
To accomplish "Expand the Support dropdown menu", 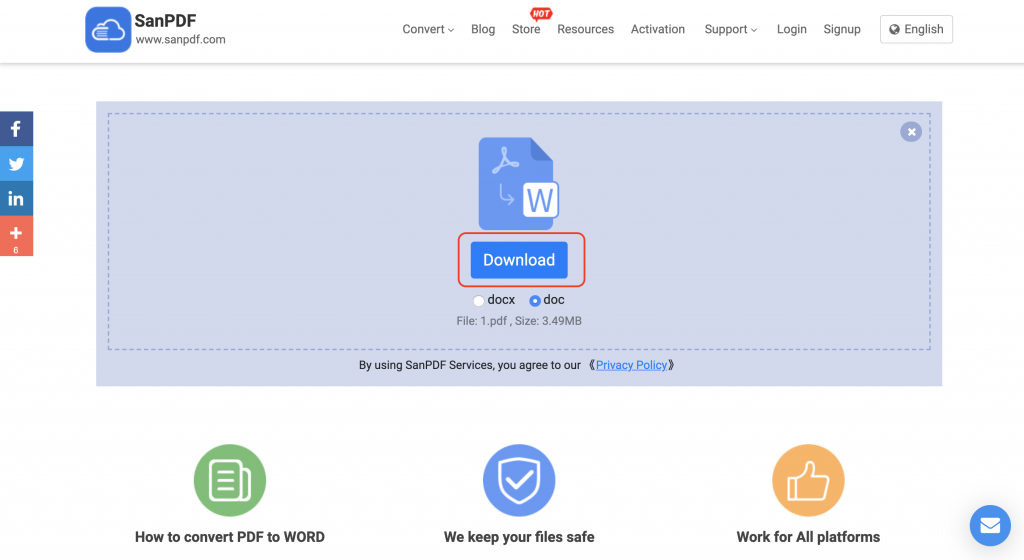I will (731, 29).
